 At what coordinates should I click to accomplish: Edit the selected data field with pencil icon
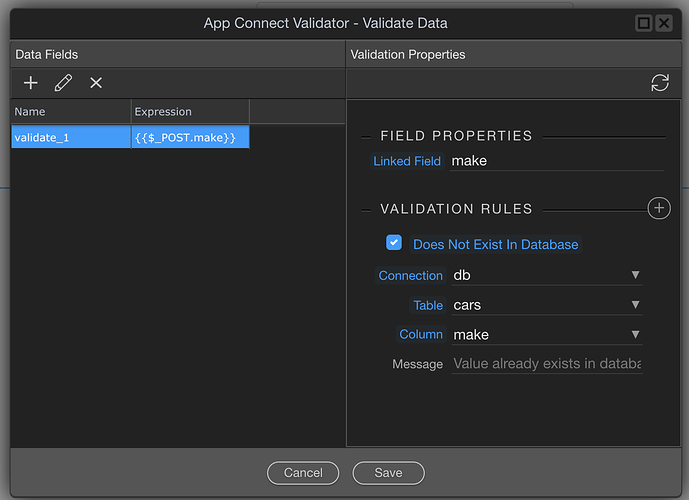pyautogui.click(x=63, y=83)
